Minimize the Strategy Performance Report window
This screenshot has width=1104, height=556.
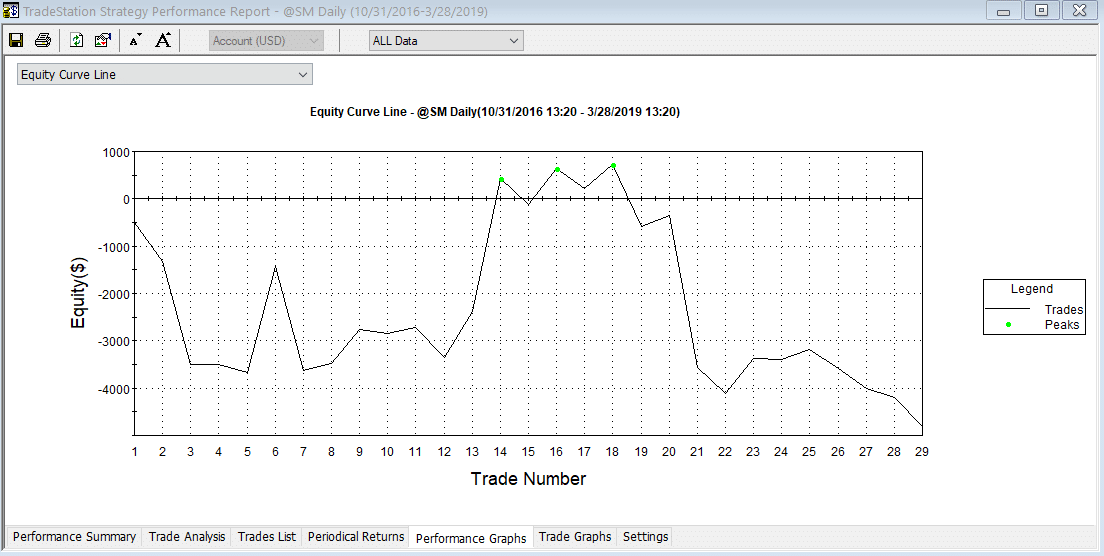pyautogui.click(x=1004, y=11)
